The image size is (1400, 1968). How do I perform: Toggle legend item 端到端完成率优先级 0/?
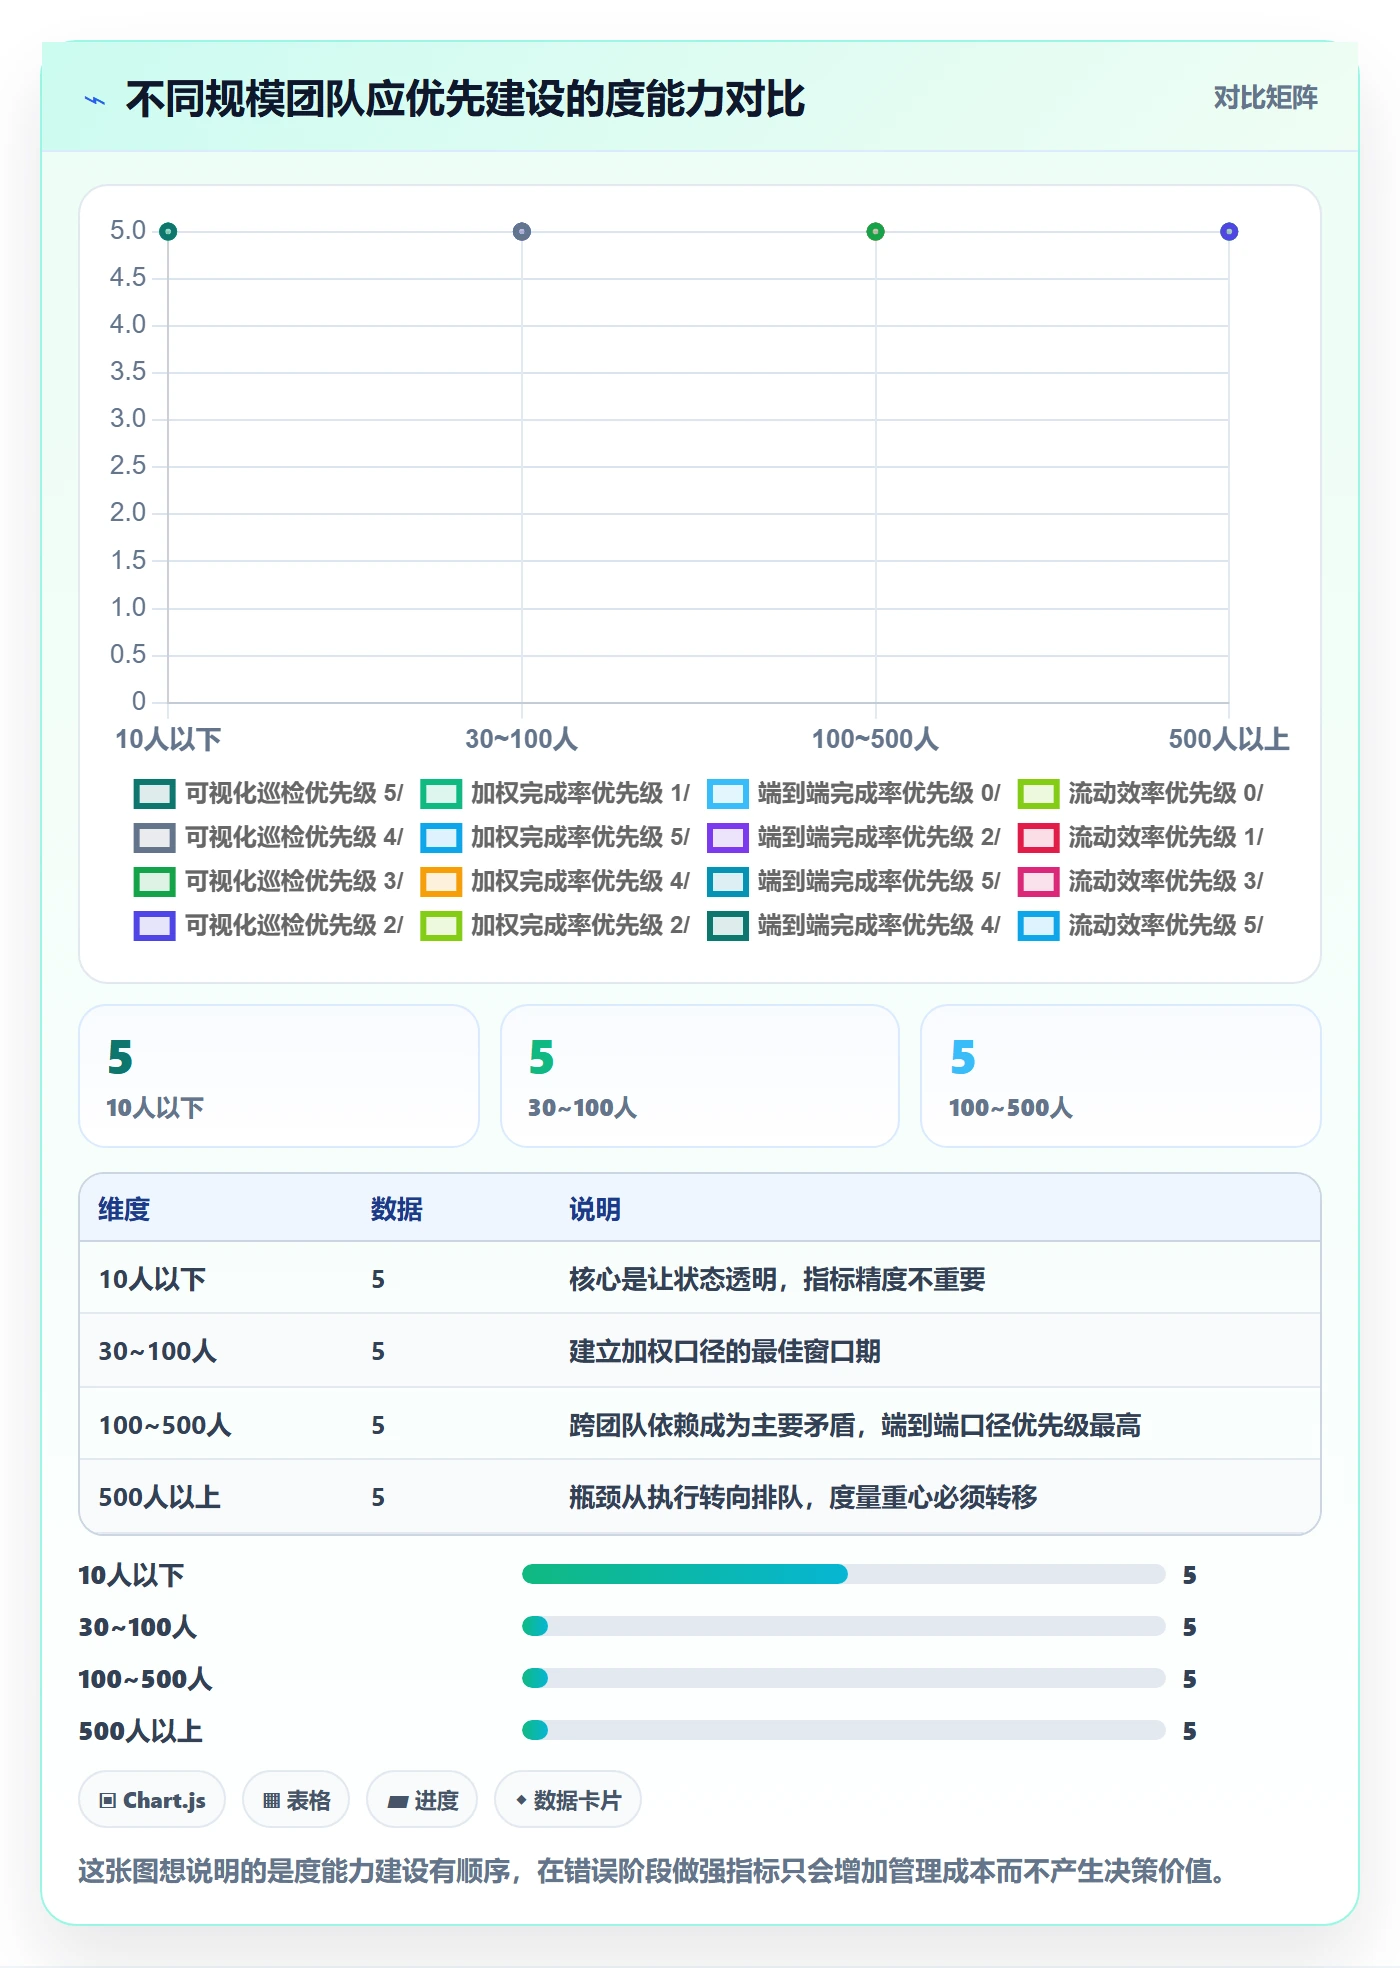pos(854,793)
